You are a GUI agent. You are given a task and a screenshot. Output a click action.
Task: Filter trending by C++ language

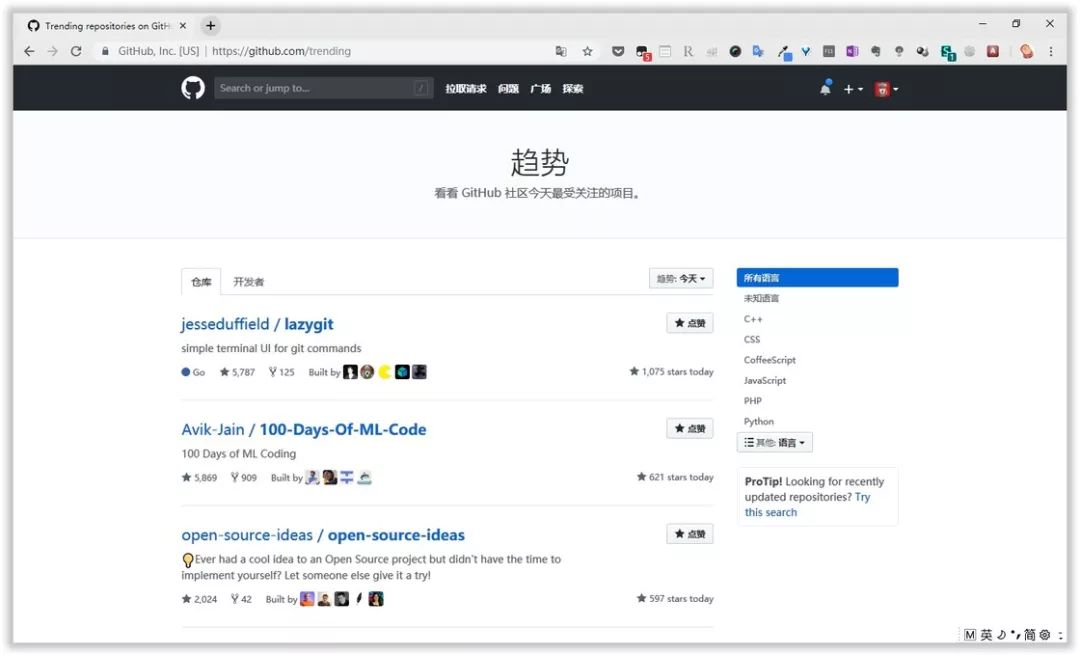[753, 319]
